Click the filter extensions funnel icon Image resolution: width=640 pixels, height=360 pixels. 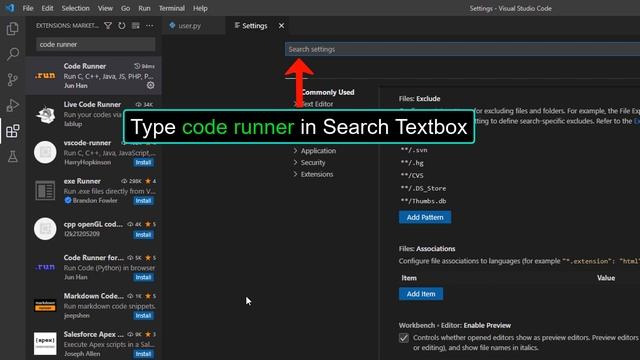pos(108,26)
